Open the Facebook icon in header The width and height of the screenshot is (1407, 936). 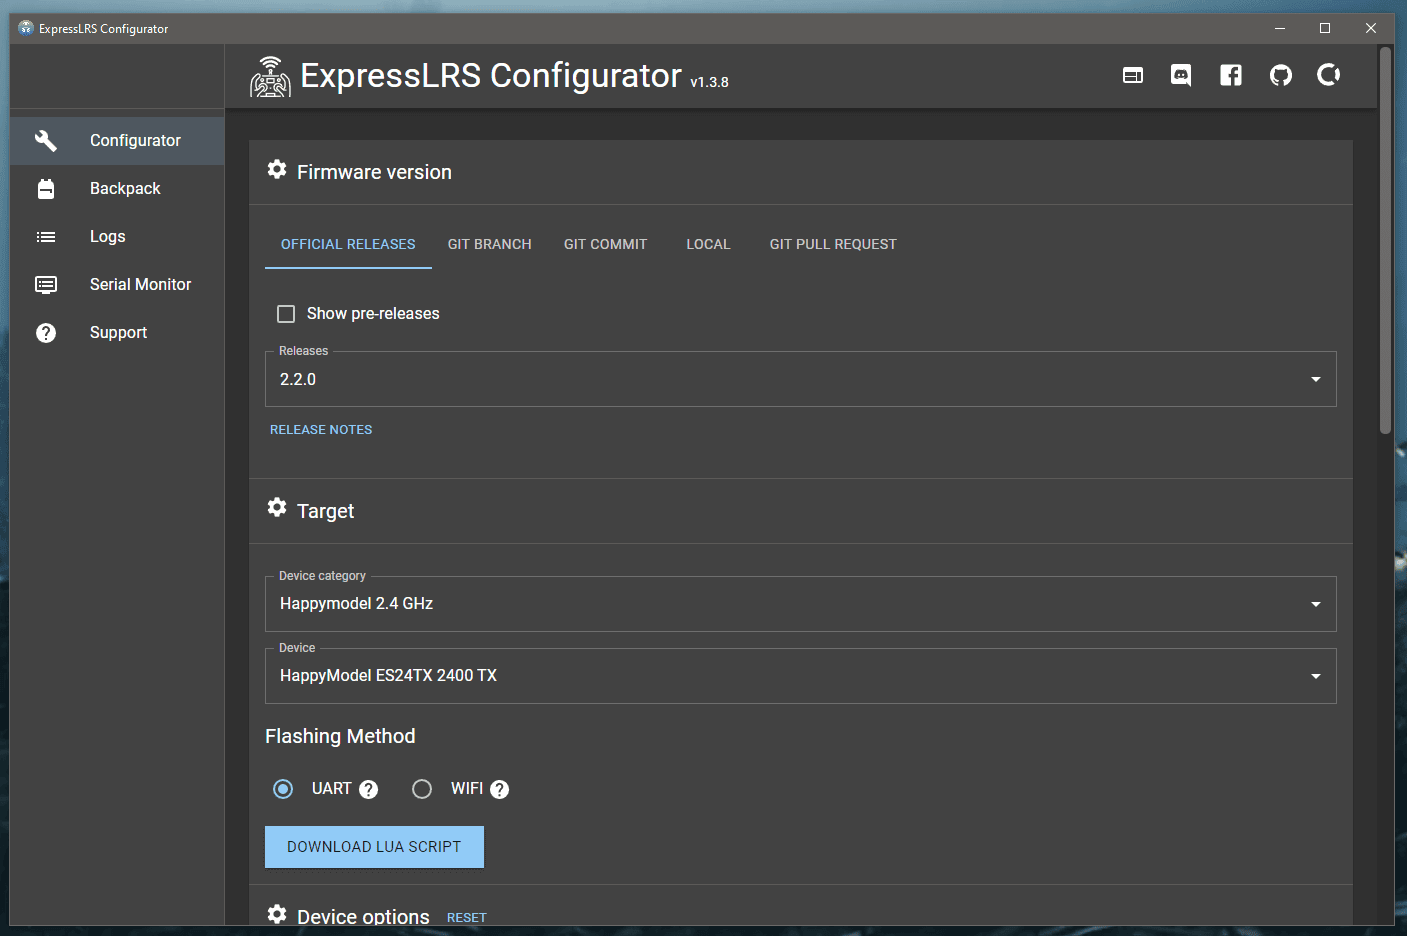click(1231, 75)
